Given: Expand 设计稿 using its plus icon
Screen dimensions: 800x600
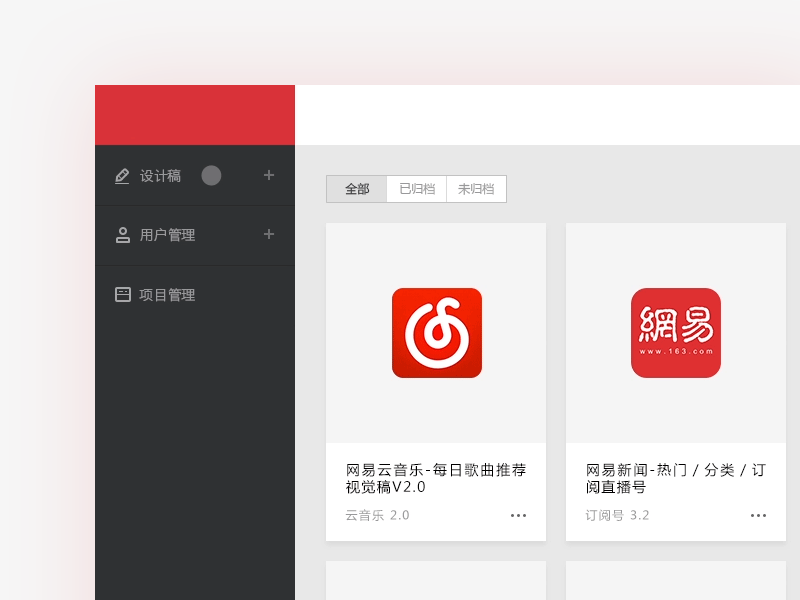Looking at the screenshot, I should [268, 175].
